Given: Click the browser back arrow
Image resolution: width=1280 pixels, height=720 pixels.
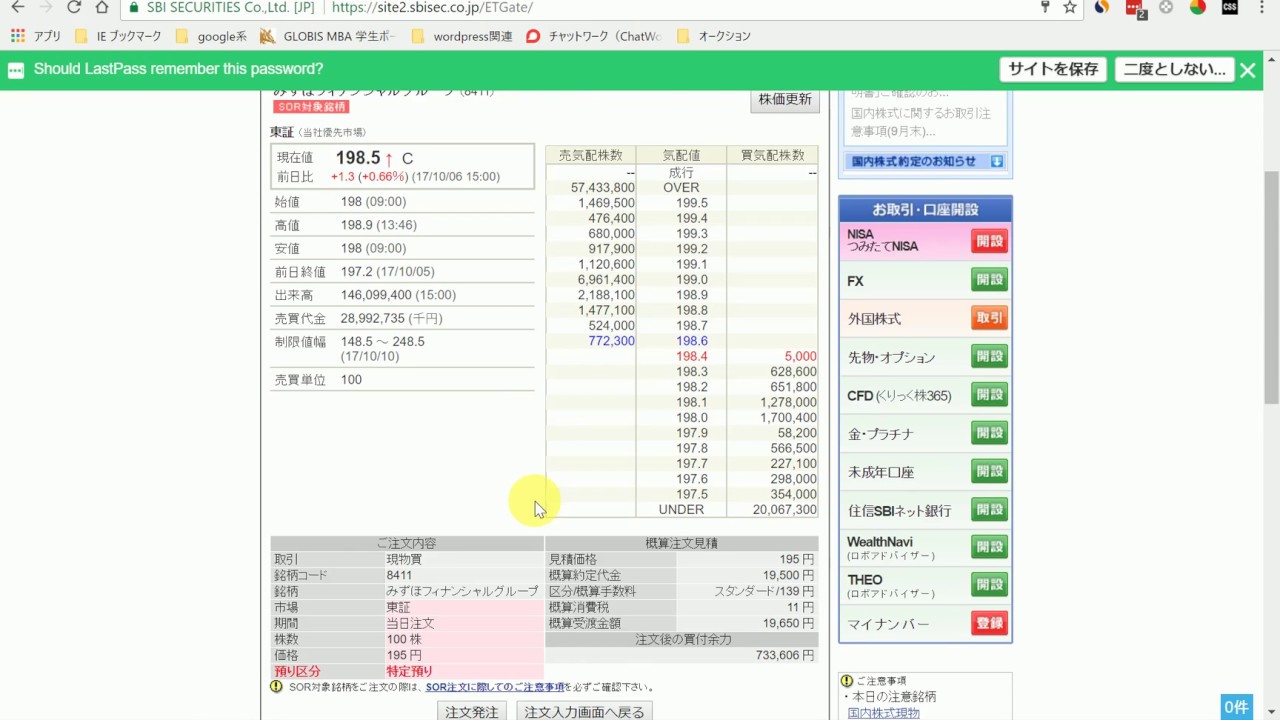Looking at the screenshot, I should (x=17, y=7).
